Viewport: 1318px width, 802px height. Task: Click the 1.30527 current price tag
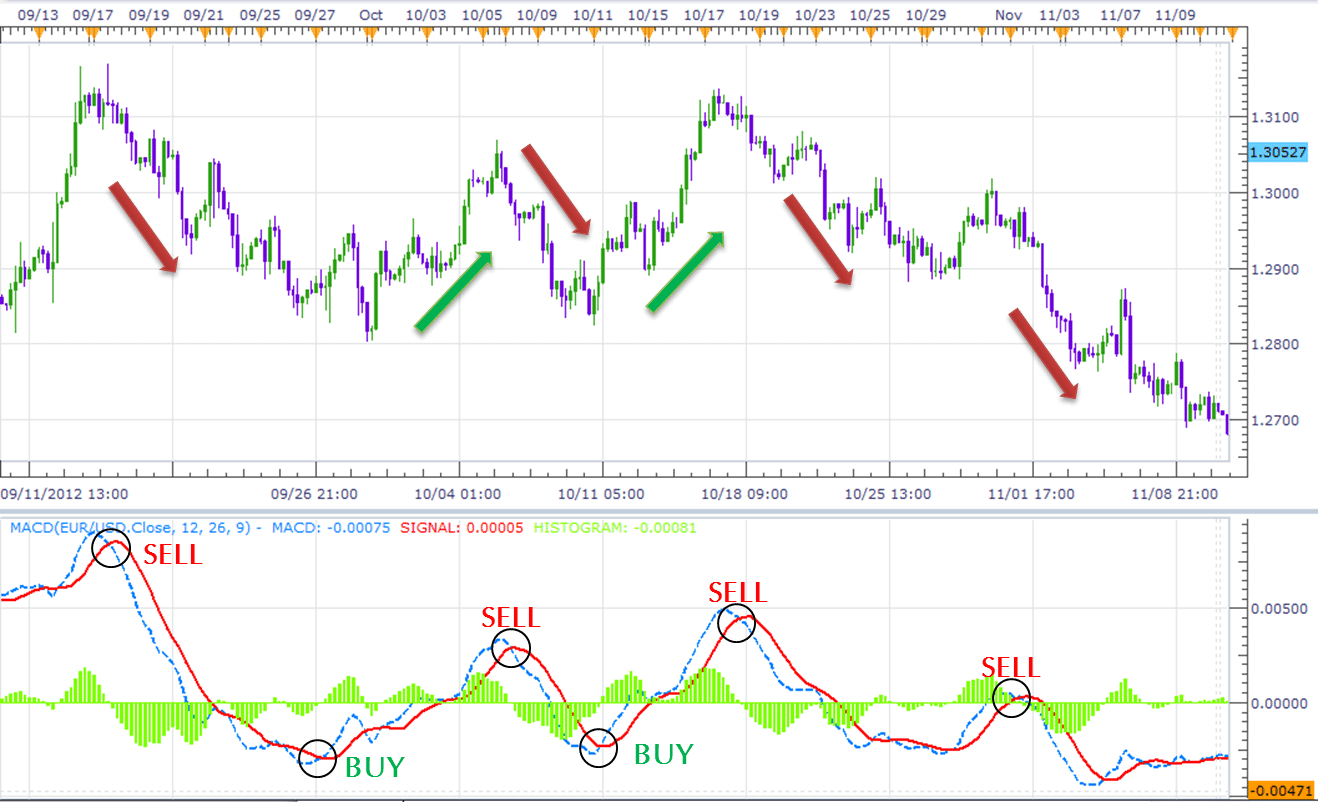pyautogui.click(x=1278, y=152)
